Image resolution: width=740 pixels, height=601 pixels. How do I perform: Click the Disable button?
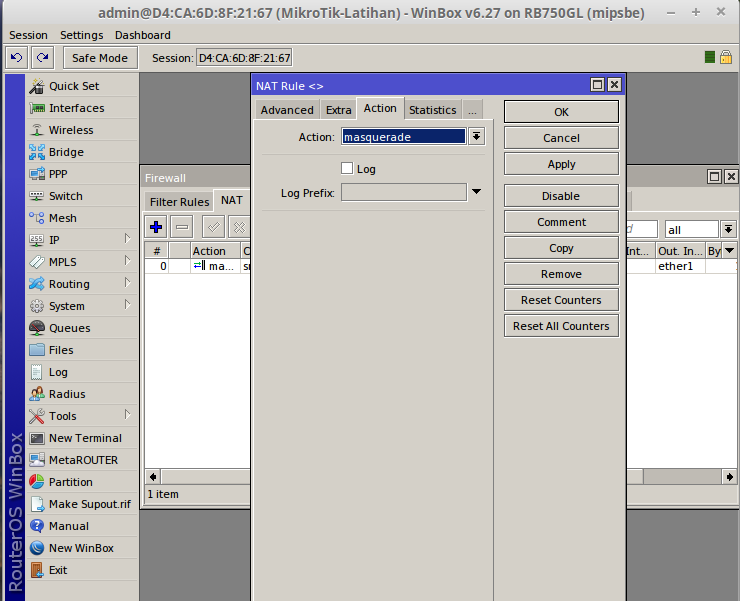click(561, 196)
